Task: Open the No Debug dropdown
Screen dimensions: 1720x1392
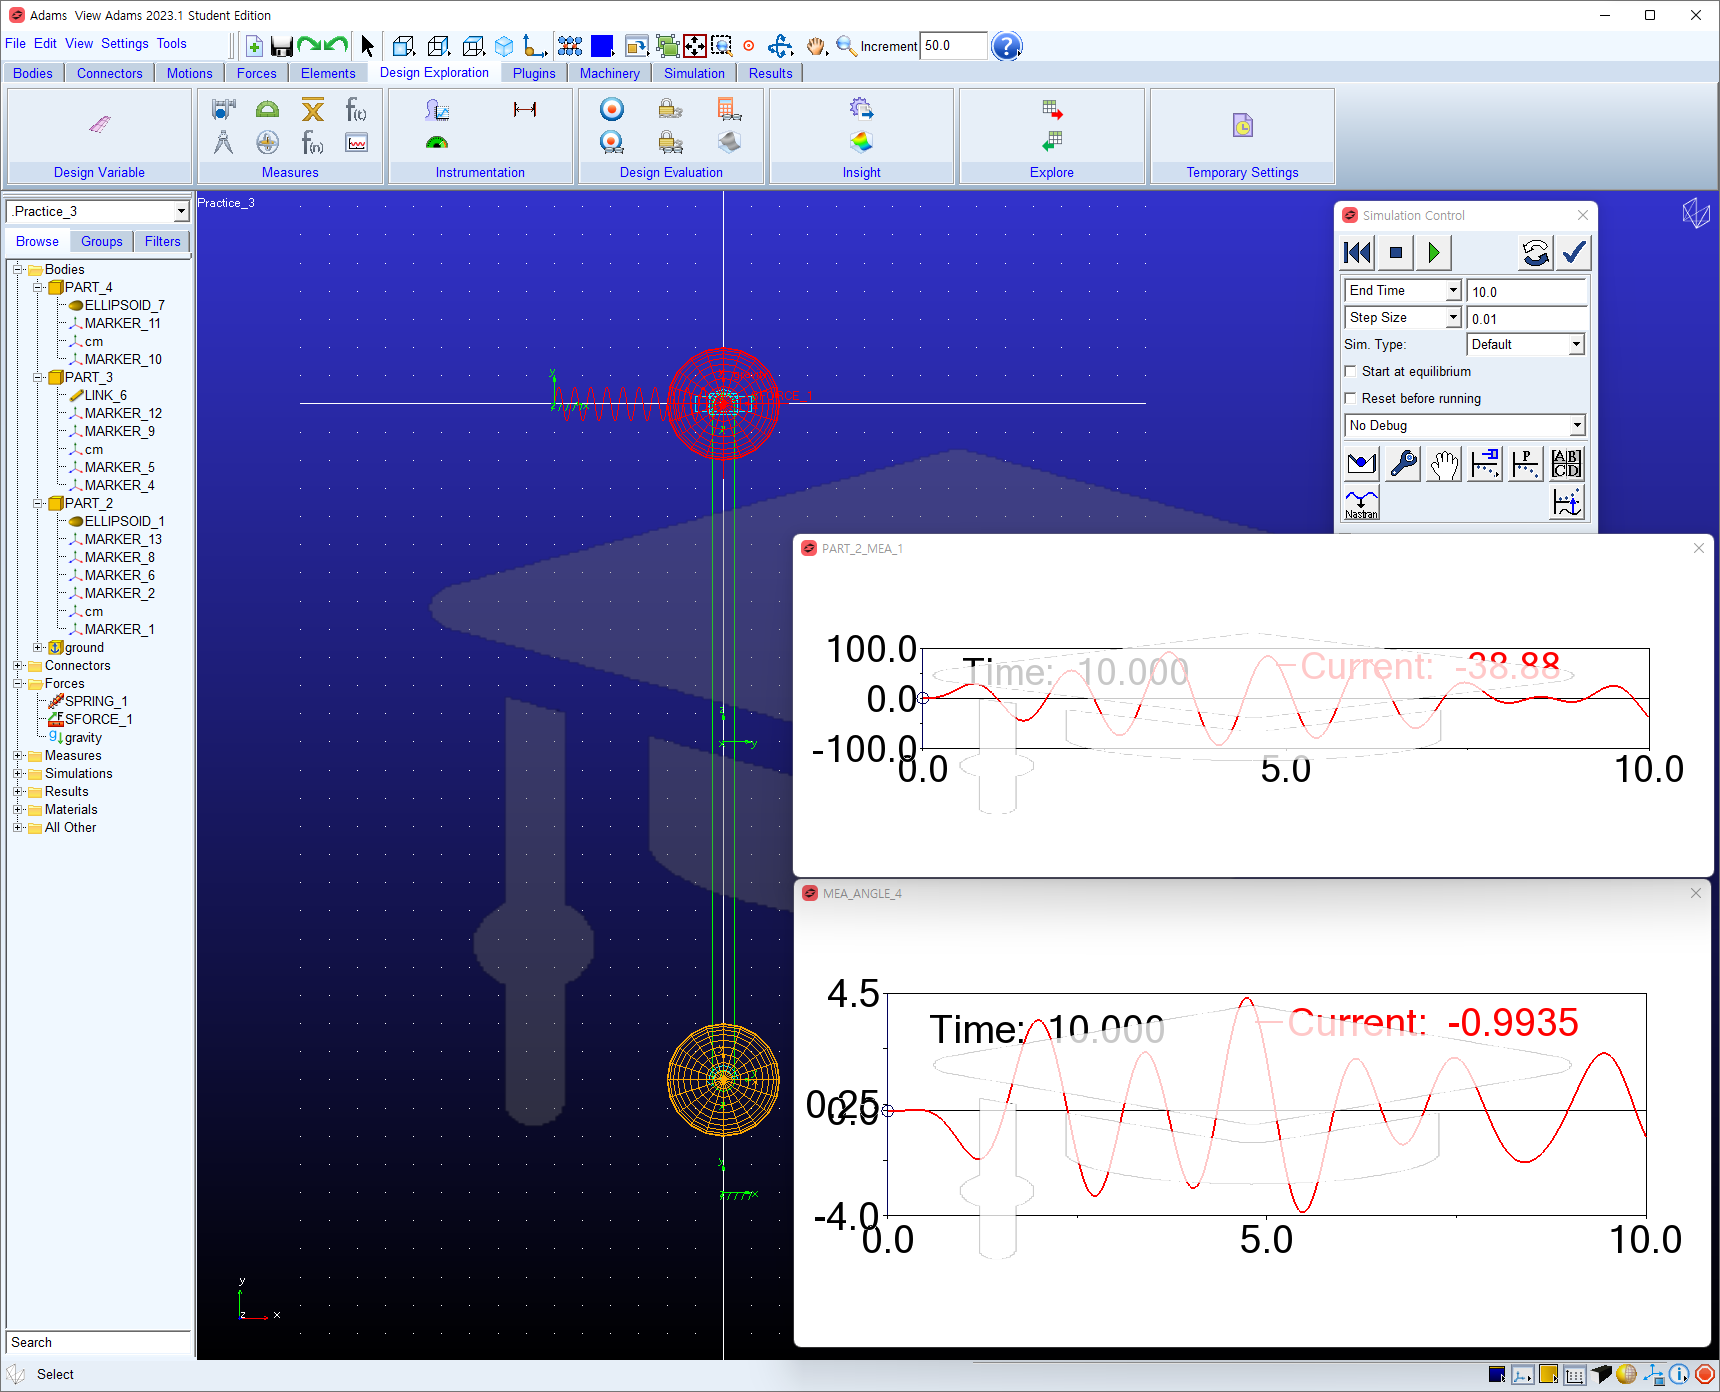Action: (1465, 425)
